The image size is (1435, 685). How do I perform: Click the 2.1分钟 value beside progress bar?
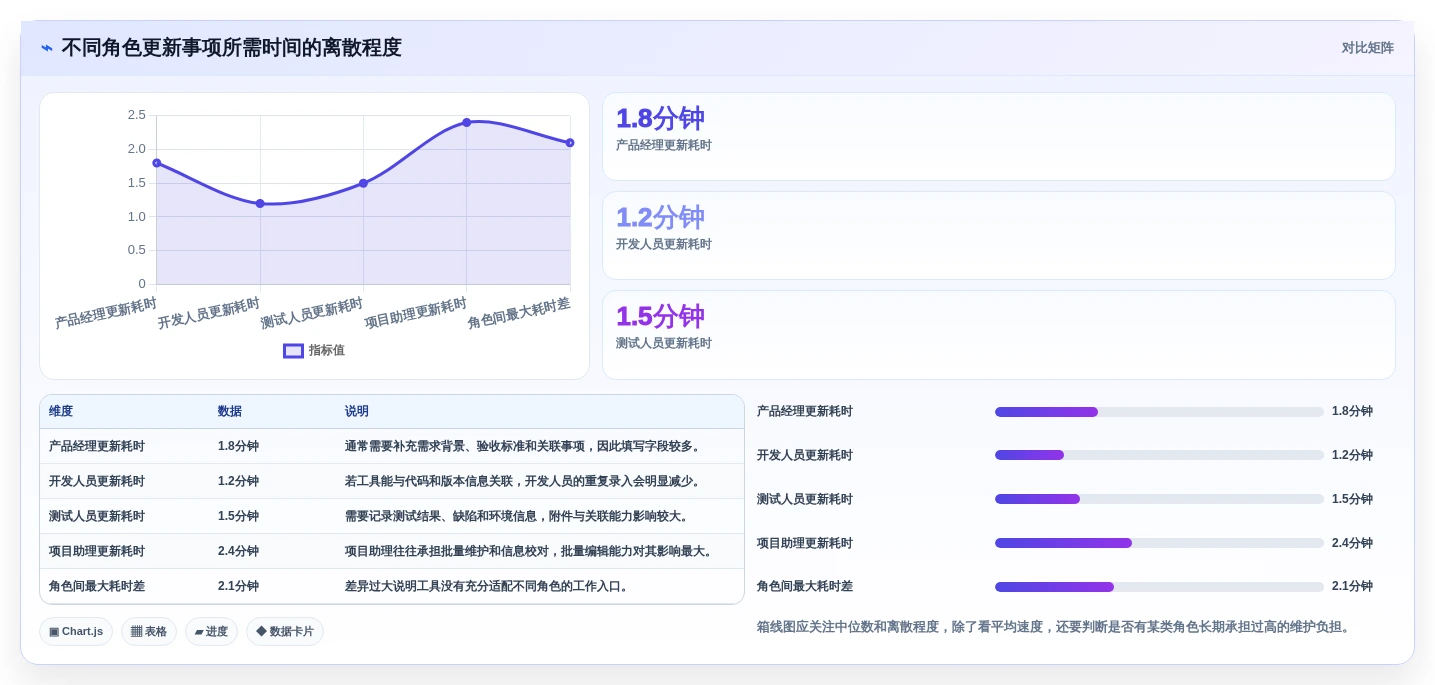click(1352, 587)
